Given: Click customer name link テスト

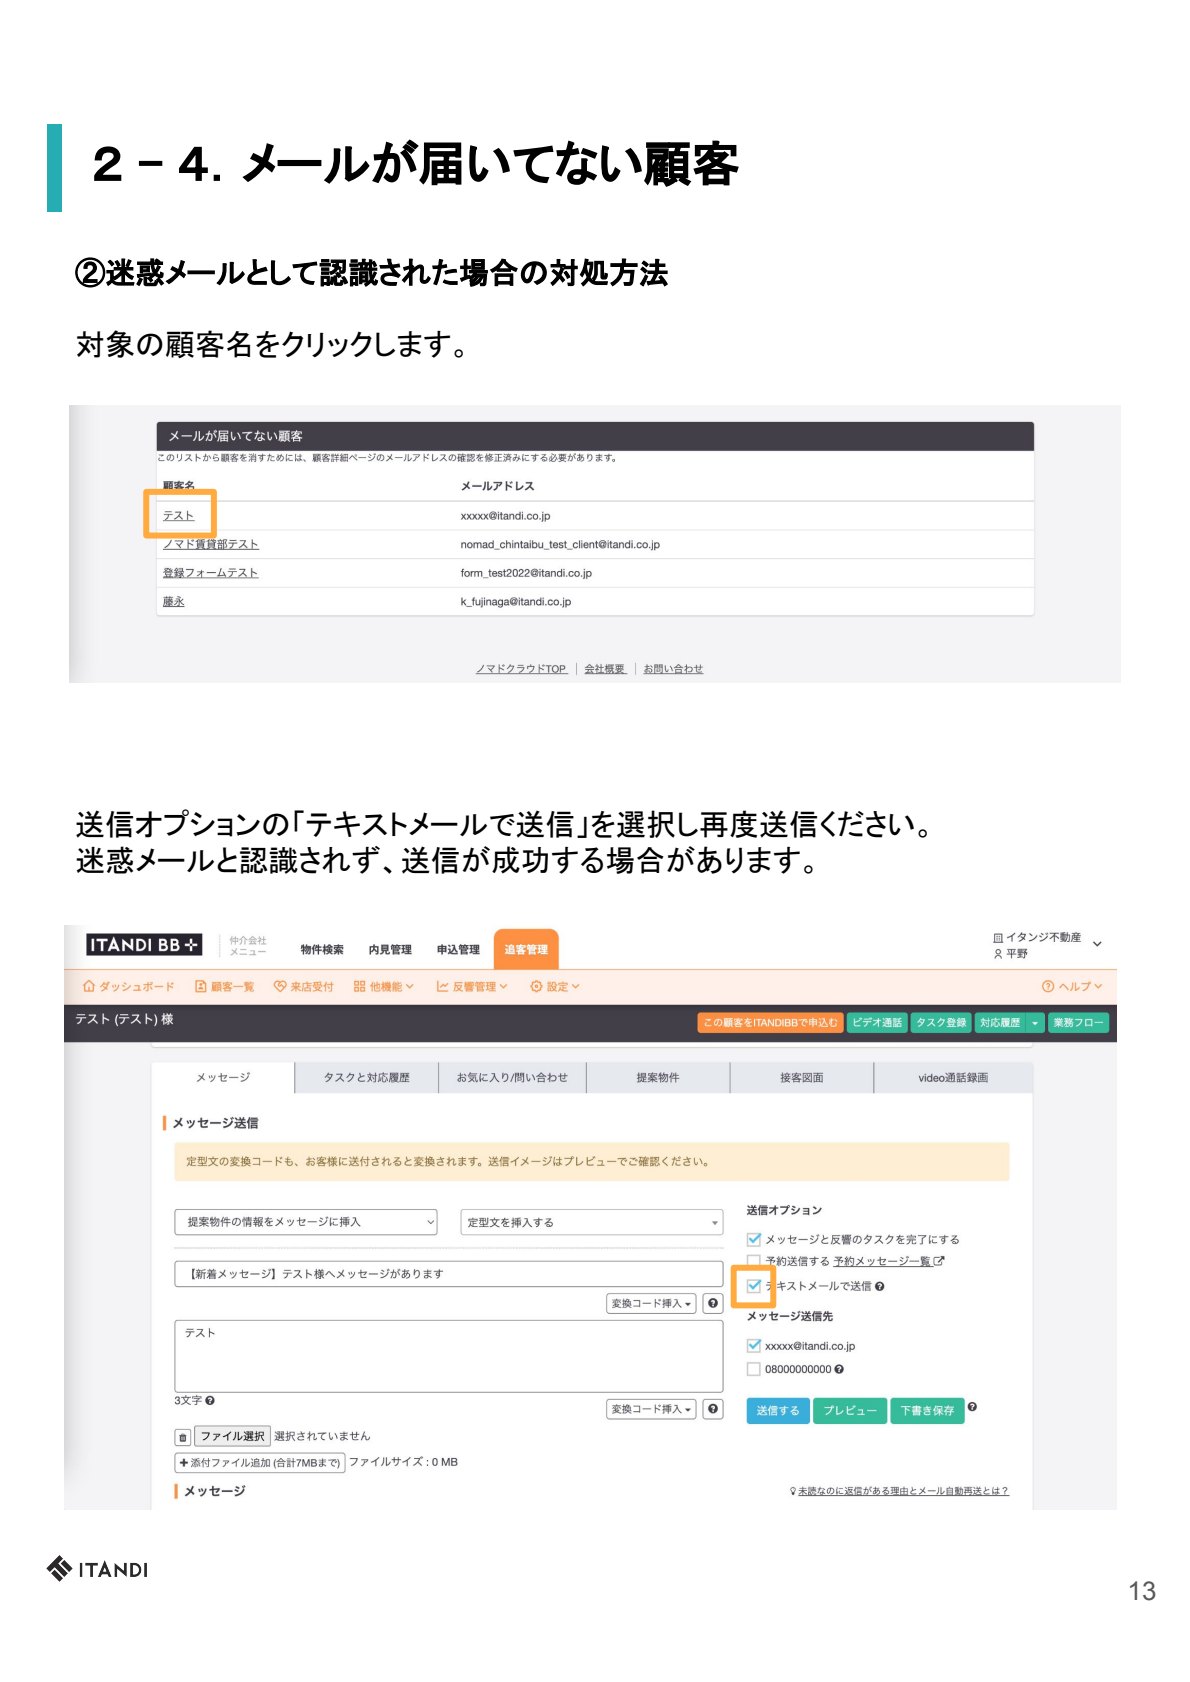Looking at the screenshot, I should pos(179,515).
